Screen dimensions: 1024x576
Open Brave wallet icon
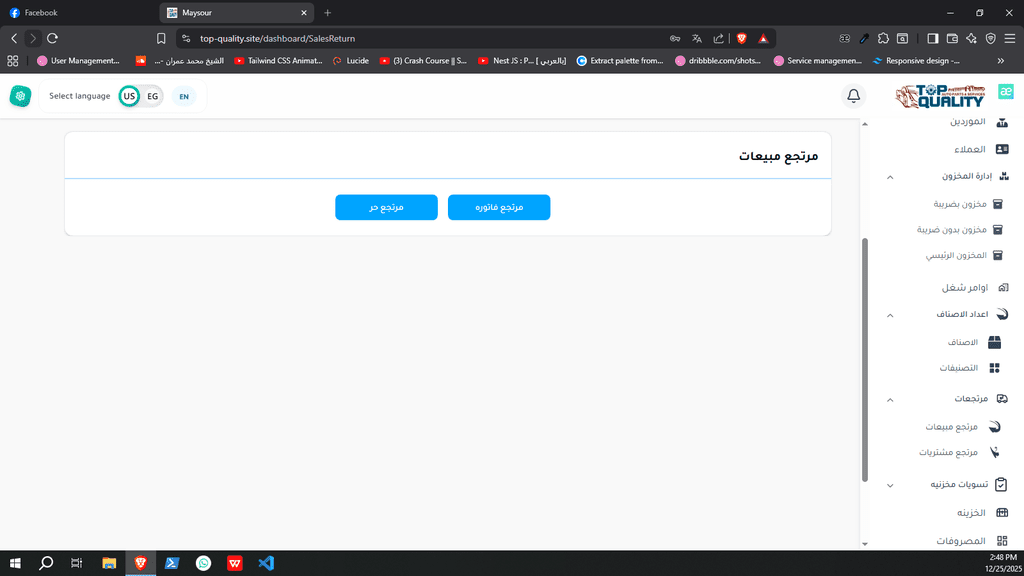click(x=952, y=39)
